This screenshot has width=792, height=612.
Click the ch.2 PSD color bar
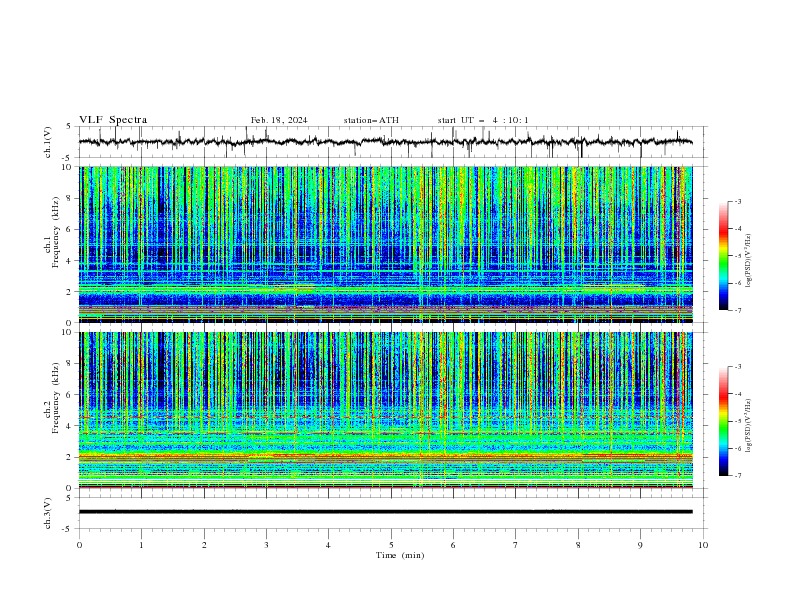724,421
